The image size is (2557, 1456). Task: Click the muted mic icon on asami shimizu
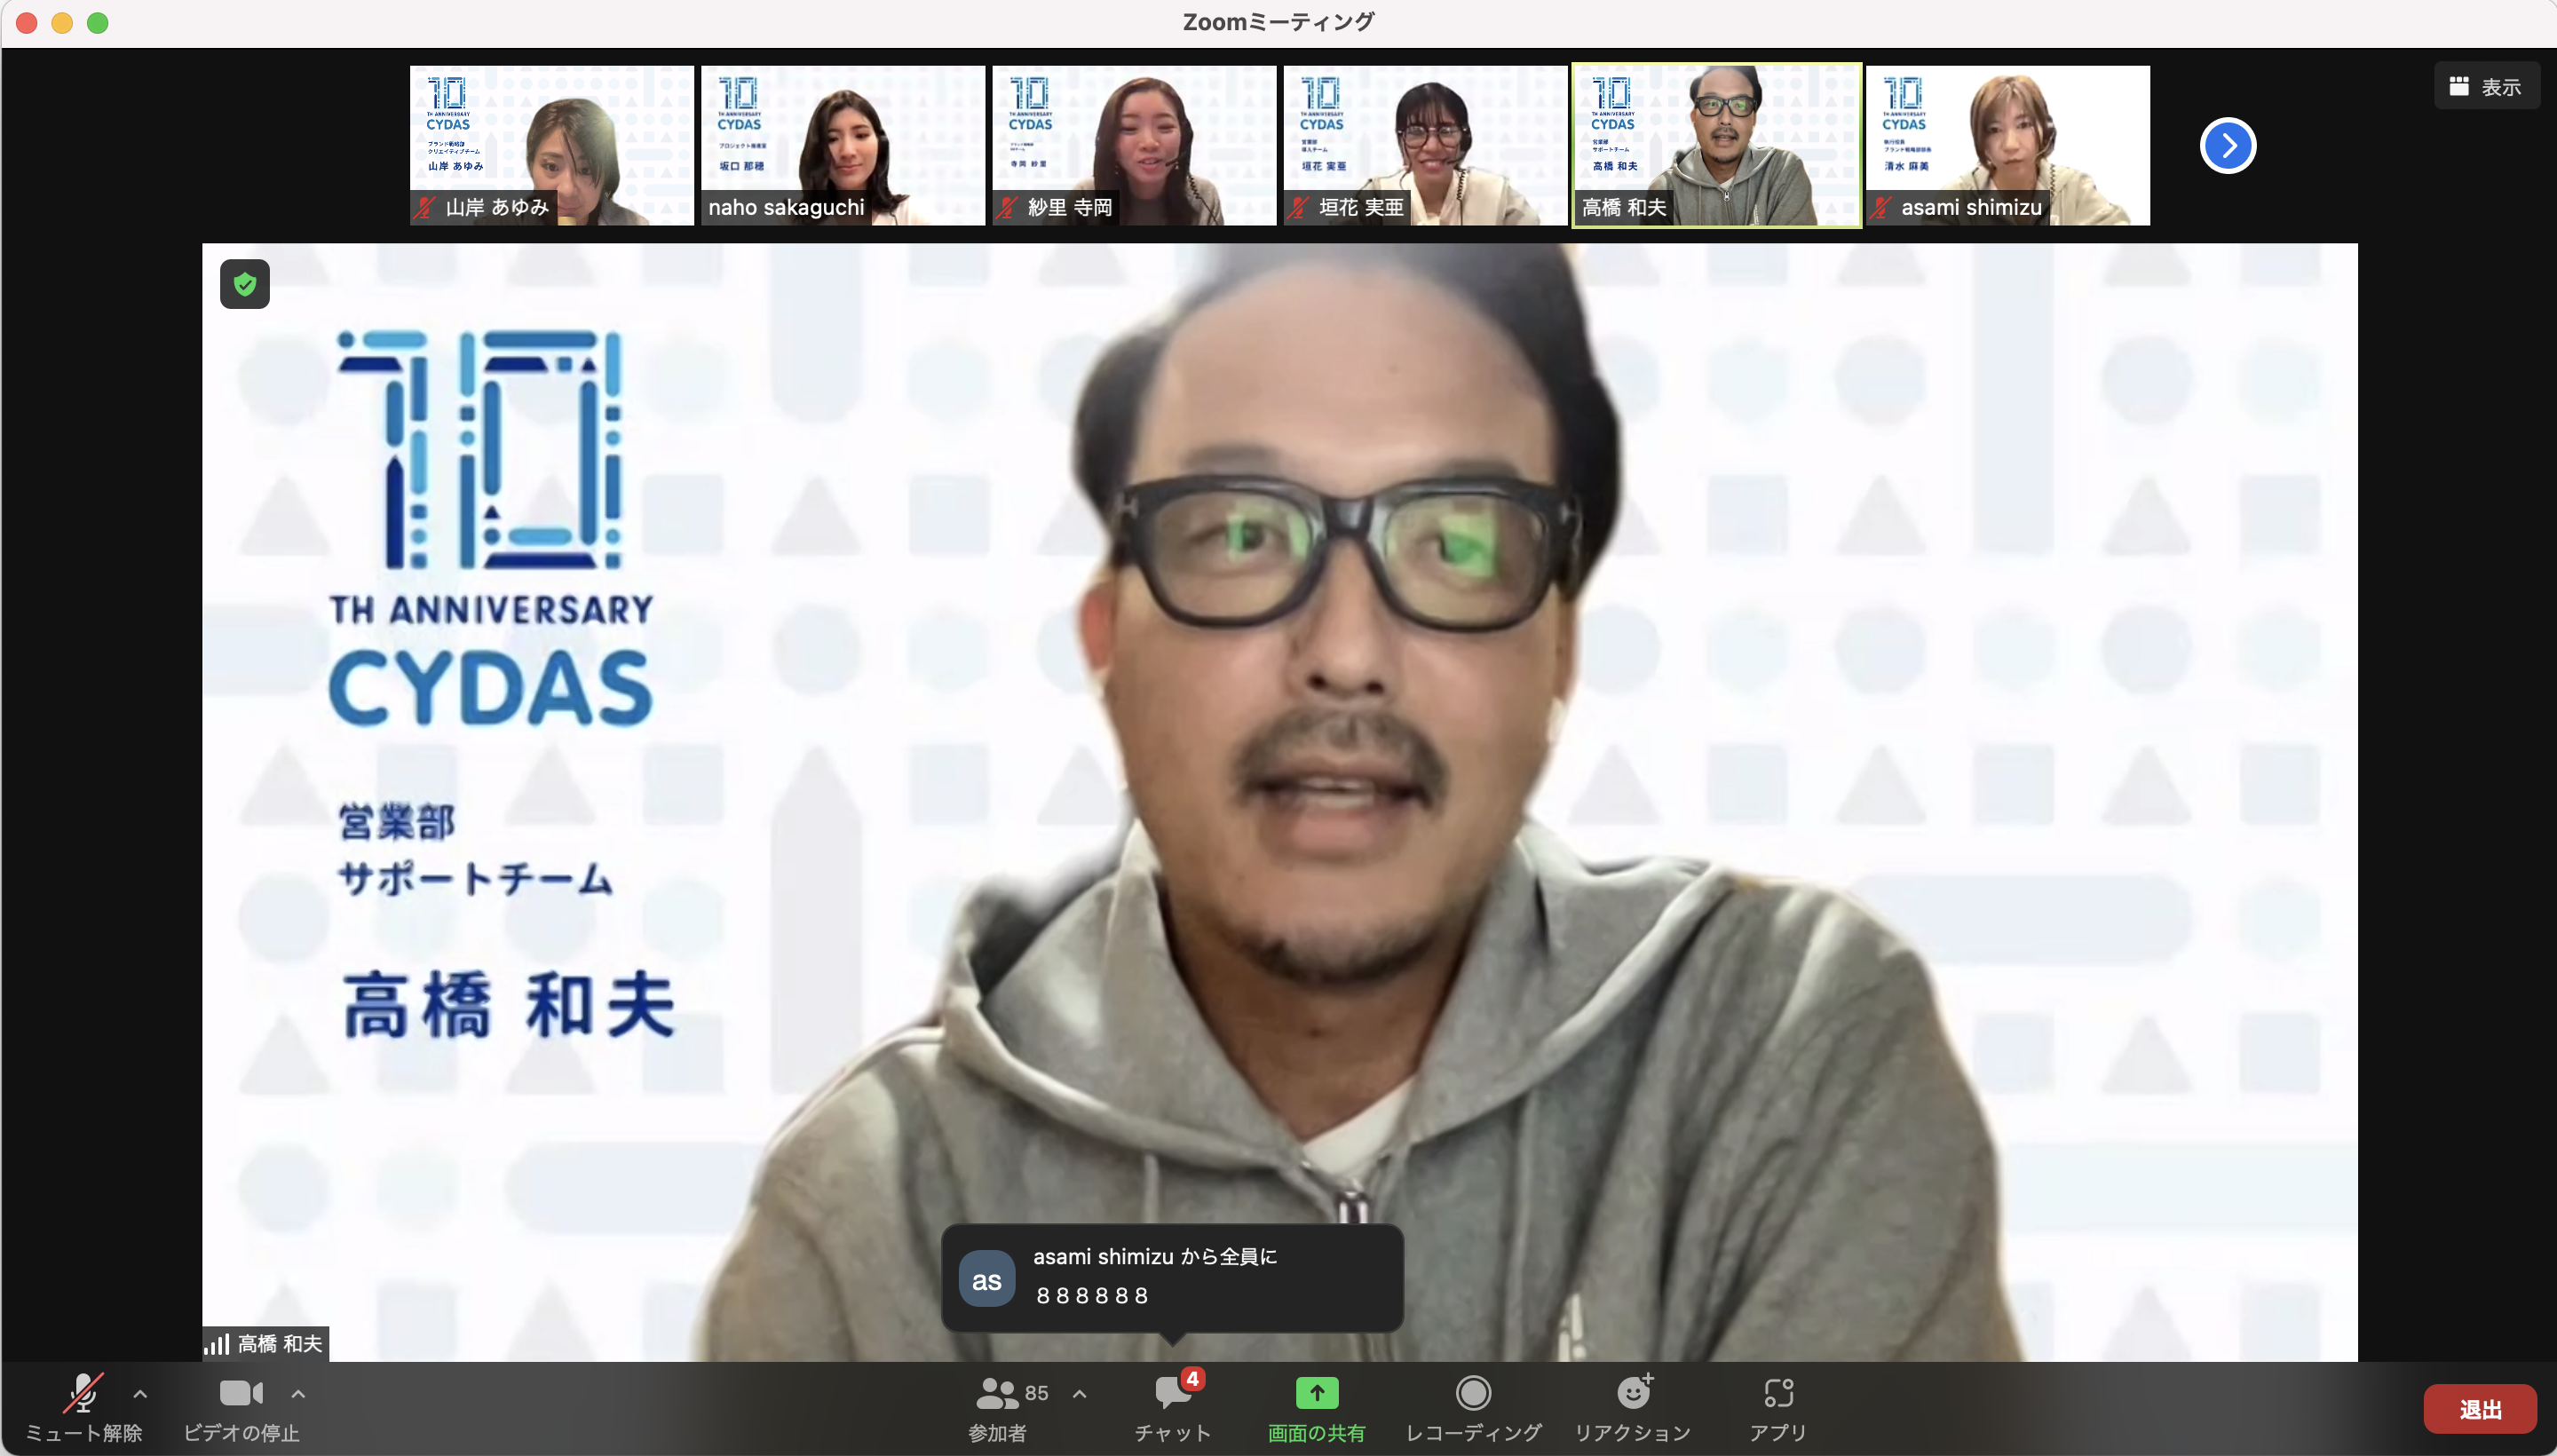tap(1882, 207)
